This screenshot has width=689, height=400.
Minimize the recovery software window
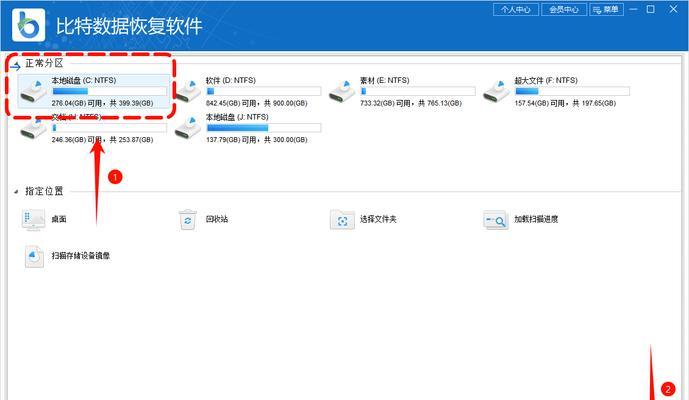click(633, 9)
